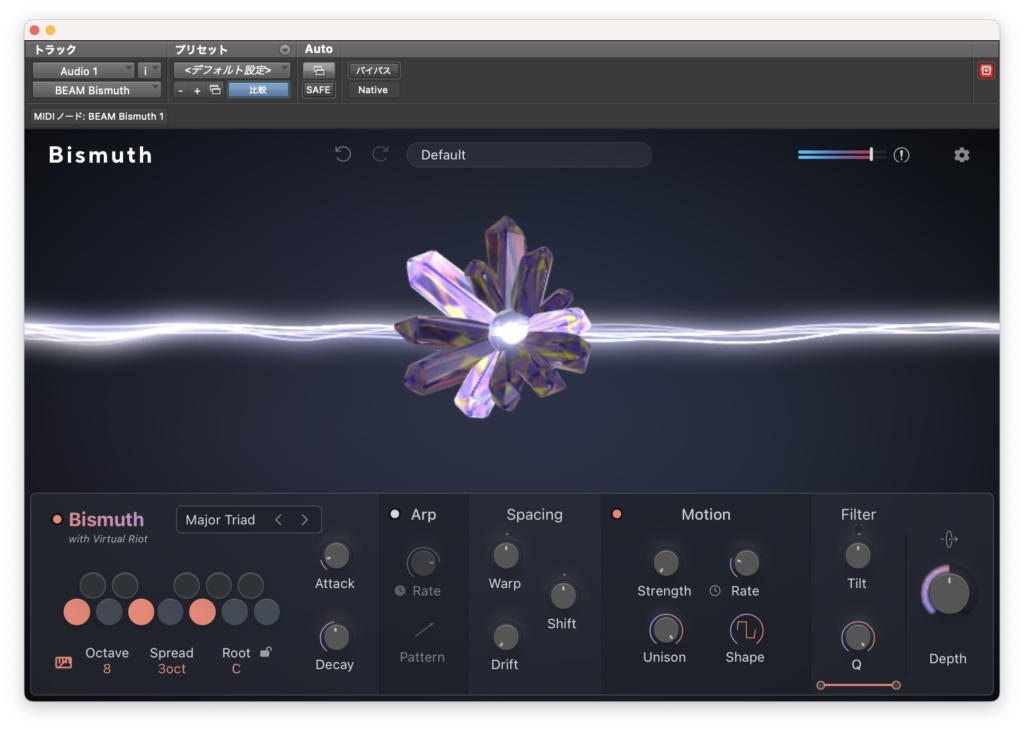This screenshot has height=730, width=1024.
Task: Click the Attack knob
Action: coord(336,556)
